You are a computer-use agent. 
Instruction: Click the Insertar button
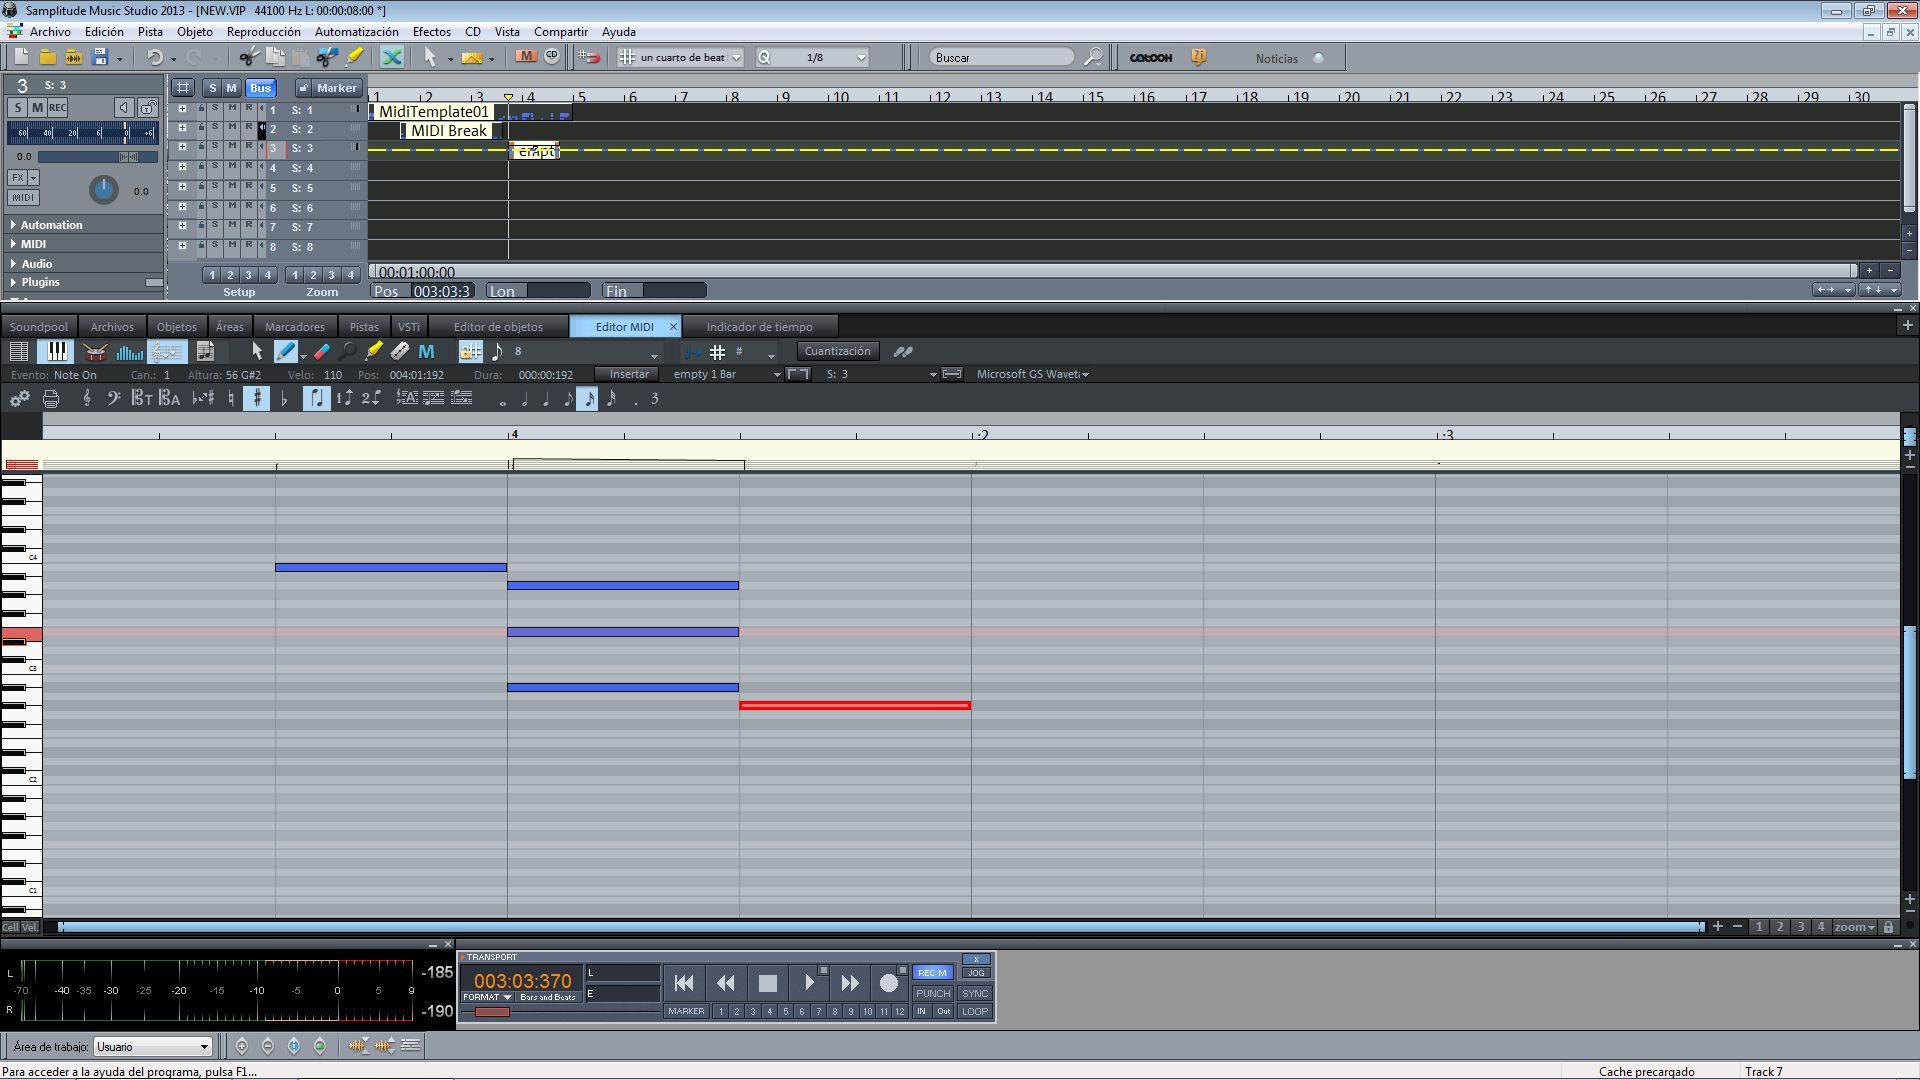629,374
